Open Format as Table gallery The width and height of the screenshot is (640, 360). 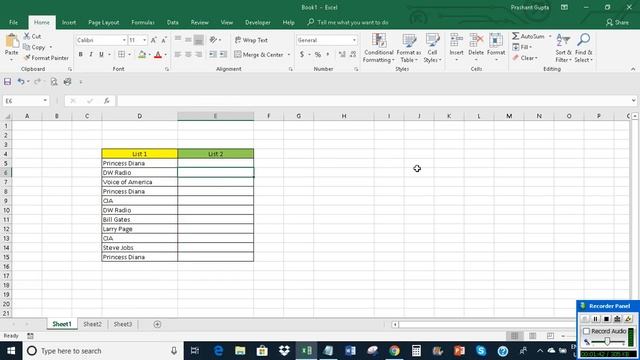tap(409, 48)
